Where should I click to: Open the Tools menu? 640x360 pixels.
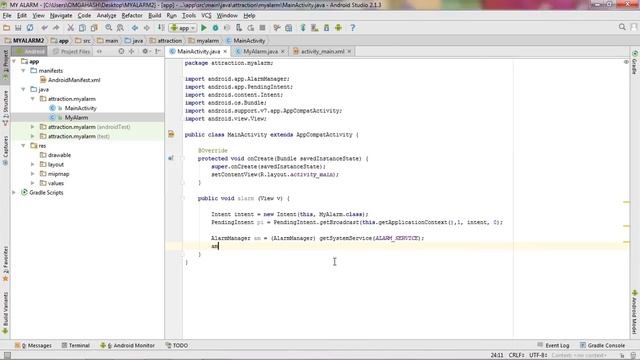click(189, 16)
